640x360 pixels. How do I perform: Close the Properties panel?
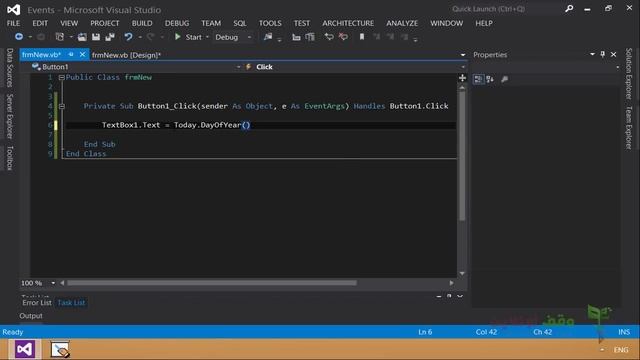point(613,54)
